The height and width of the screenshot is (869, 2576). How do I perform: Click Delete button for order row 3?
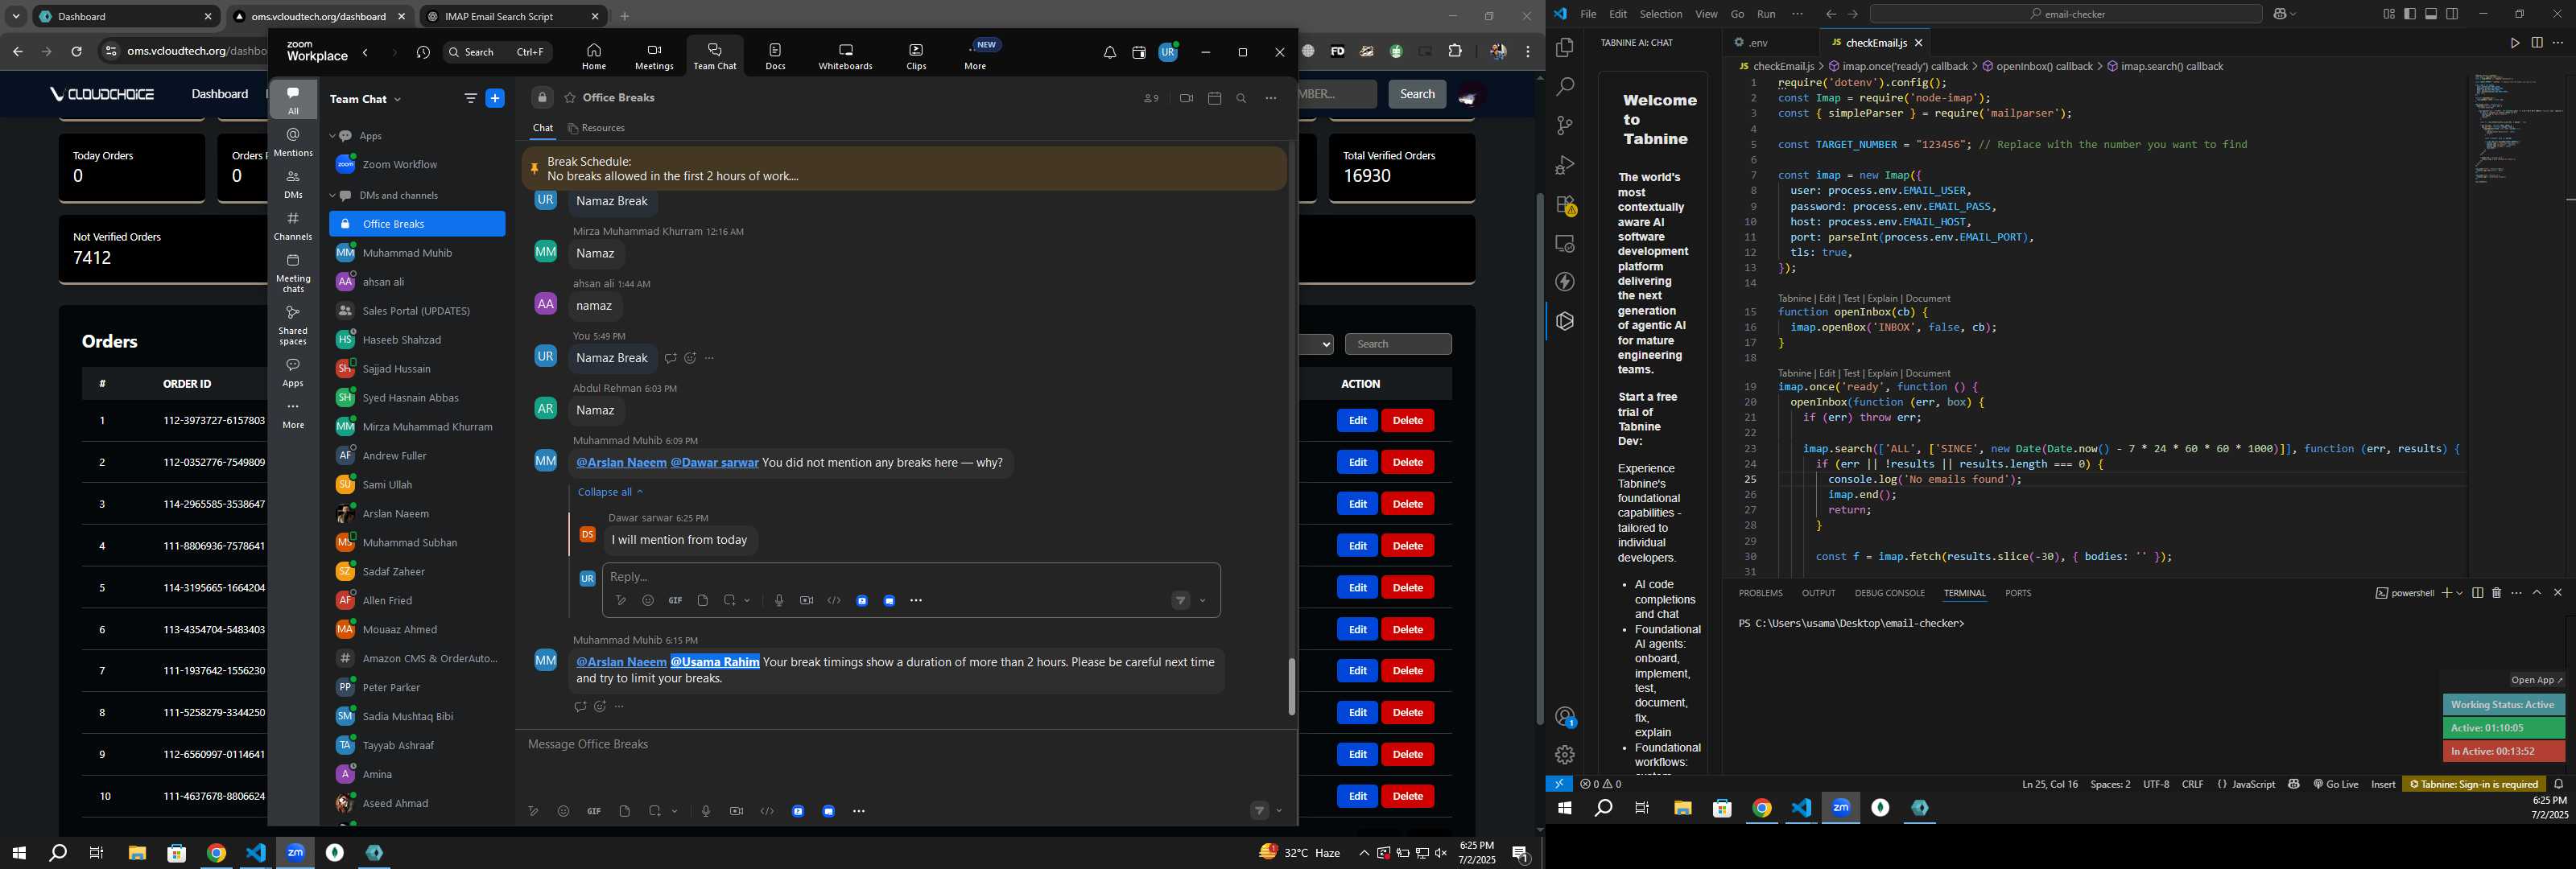tap(1407, 504)
